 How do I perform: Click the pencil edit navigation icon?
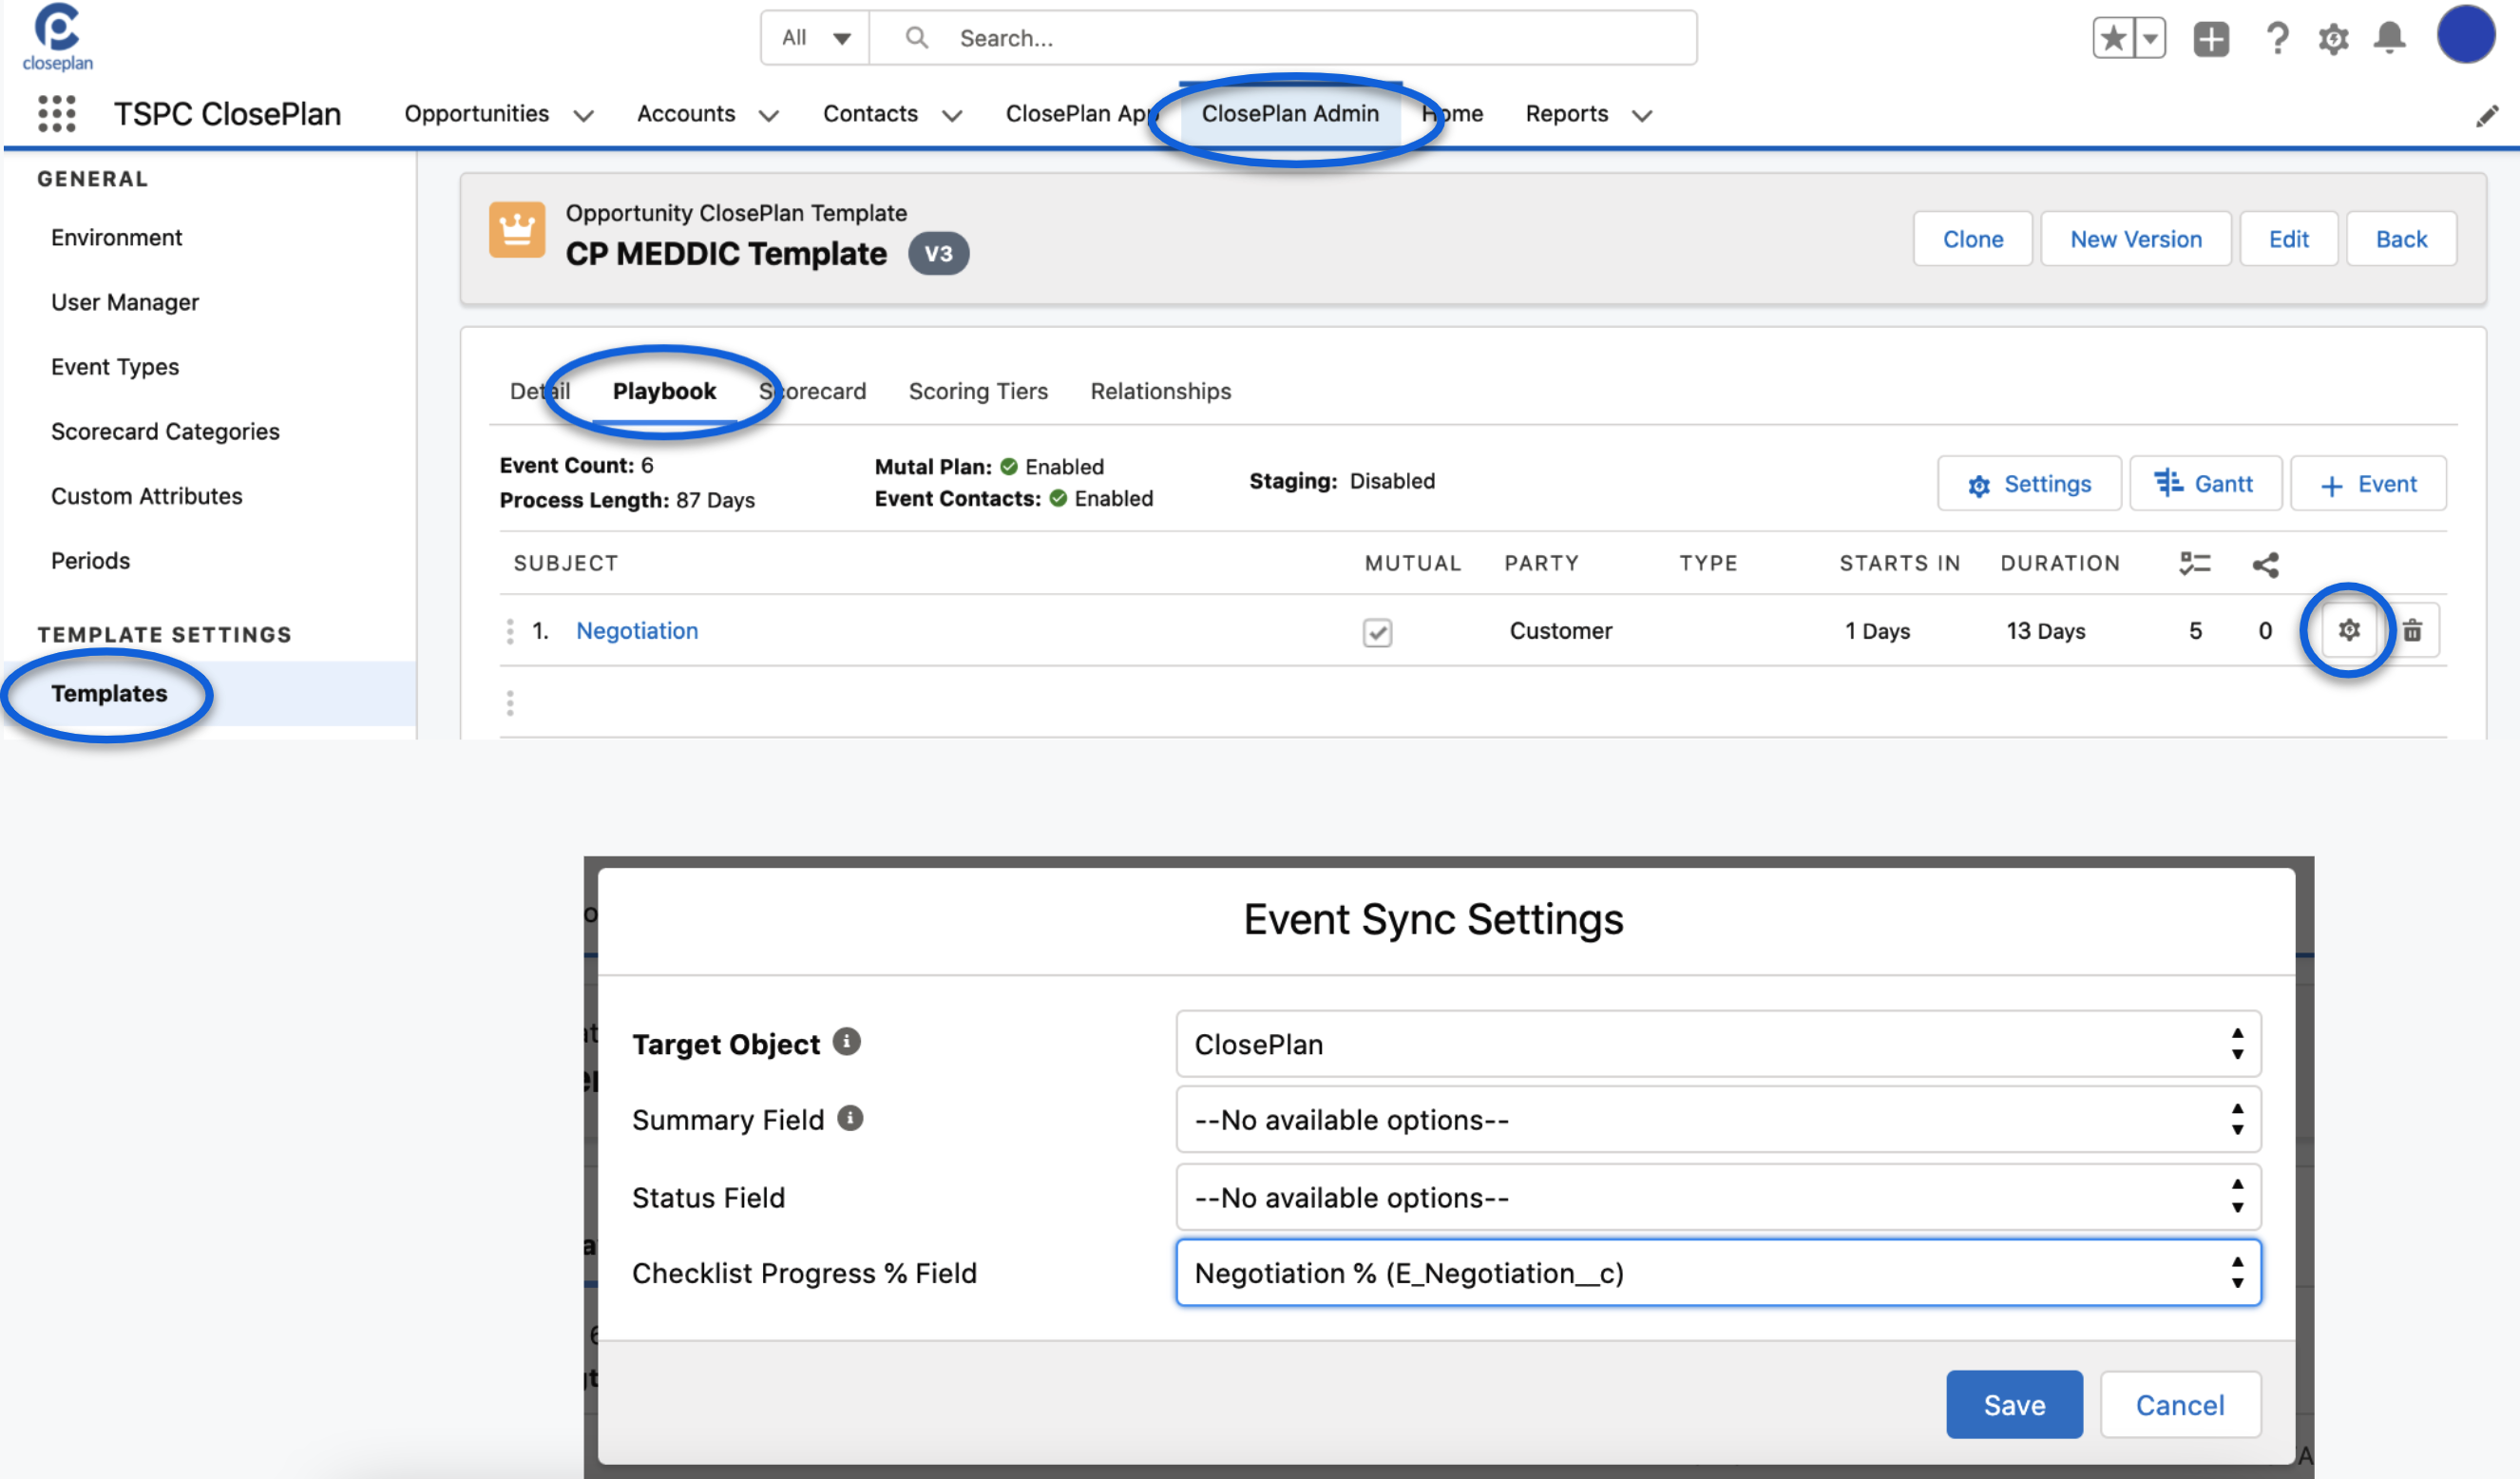(x=2486, y=117)
